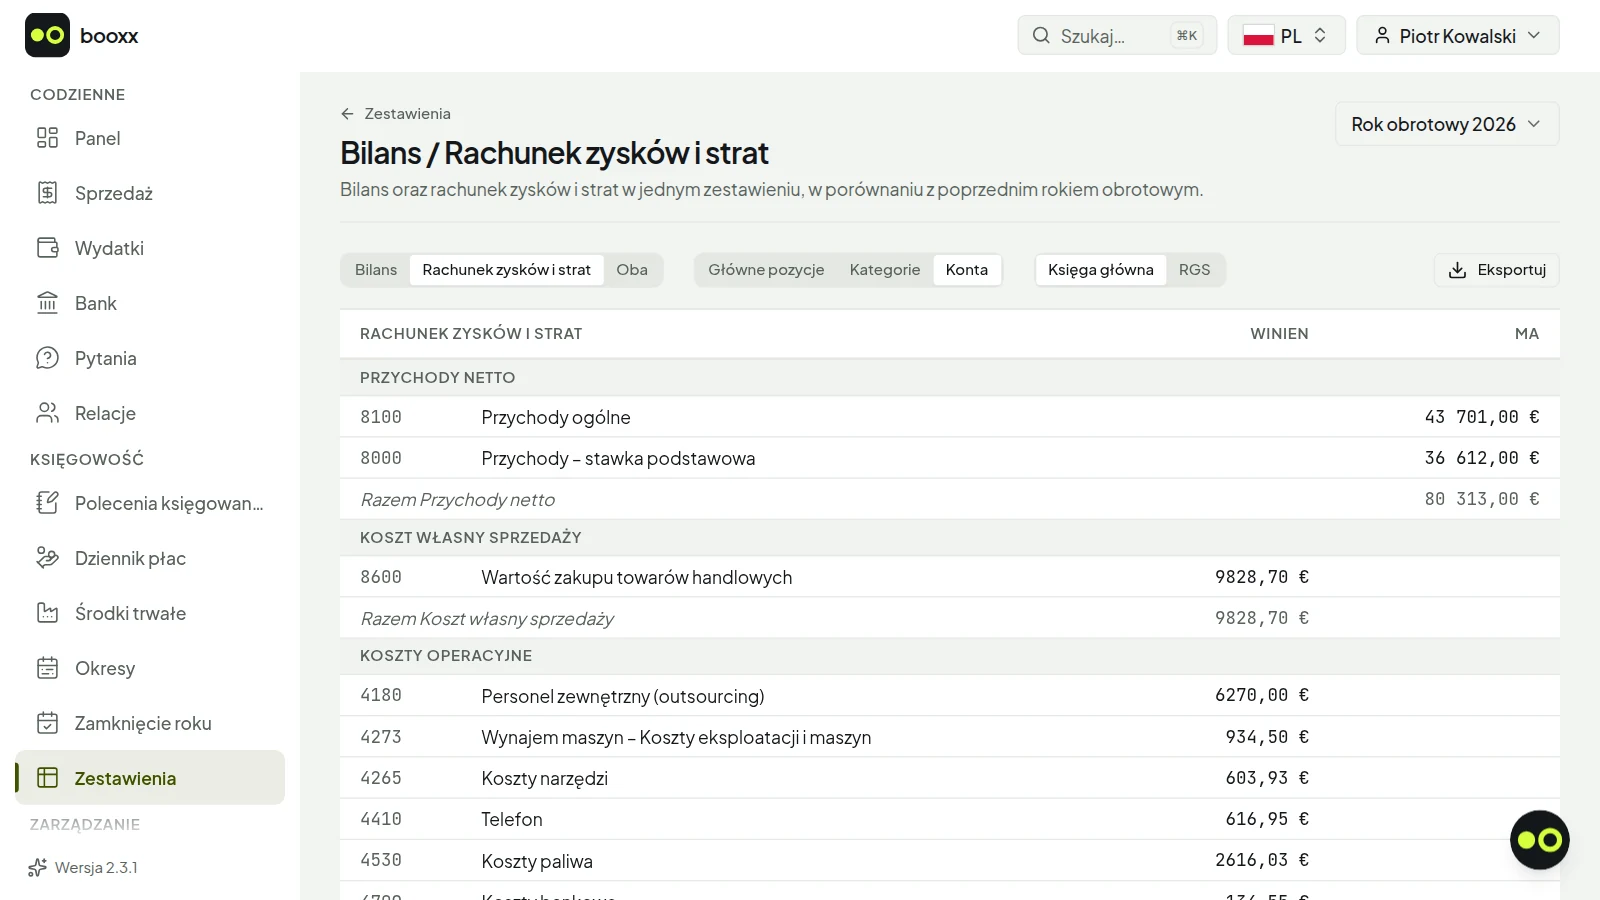Open Zamknięcie roku sidebar link

150,723
